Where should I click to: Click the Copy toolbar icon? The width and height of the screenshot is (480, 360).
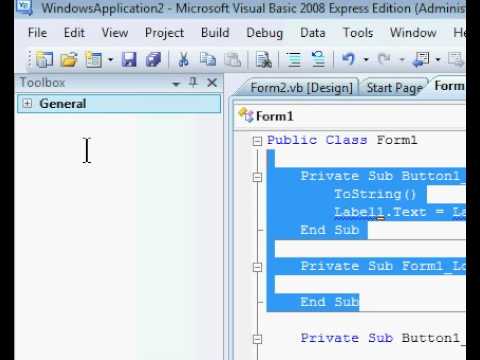point(208,60)
